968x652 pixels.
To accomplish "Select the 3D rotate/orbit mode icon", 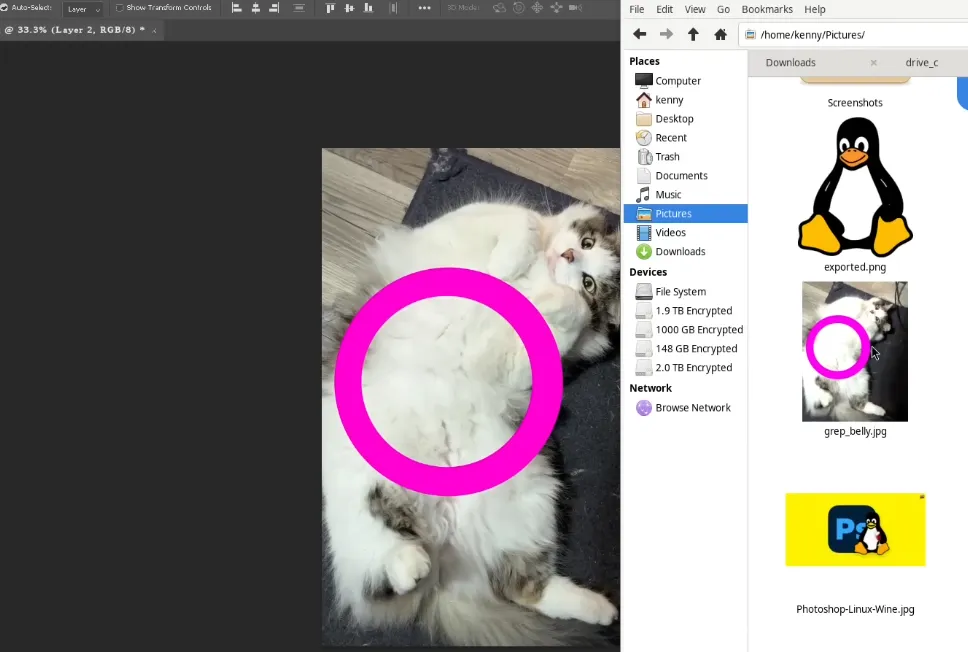I will click(x=499, y=8).
